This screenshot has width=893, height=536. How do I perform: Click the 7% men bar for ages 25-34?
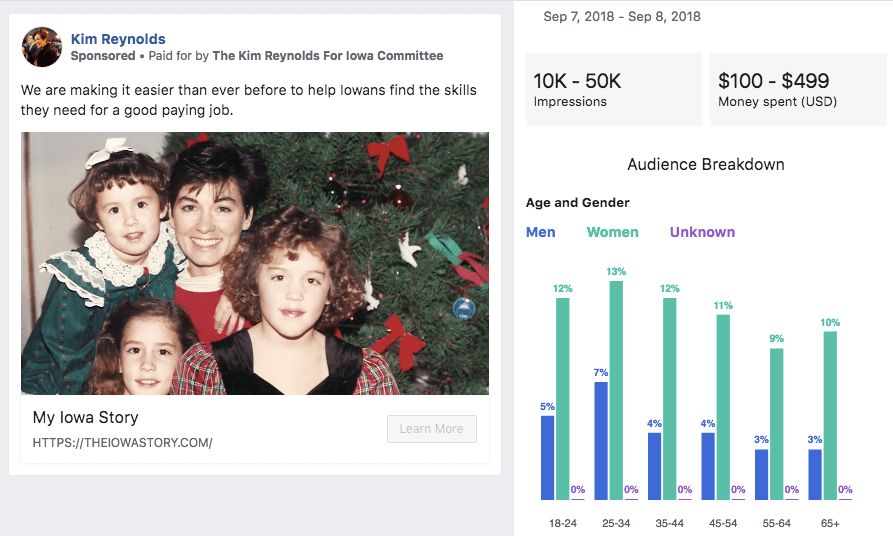tap(601, 440)
